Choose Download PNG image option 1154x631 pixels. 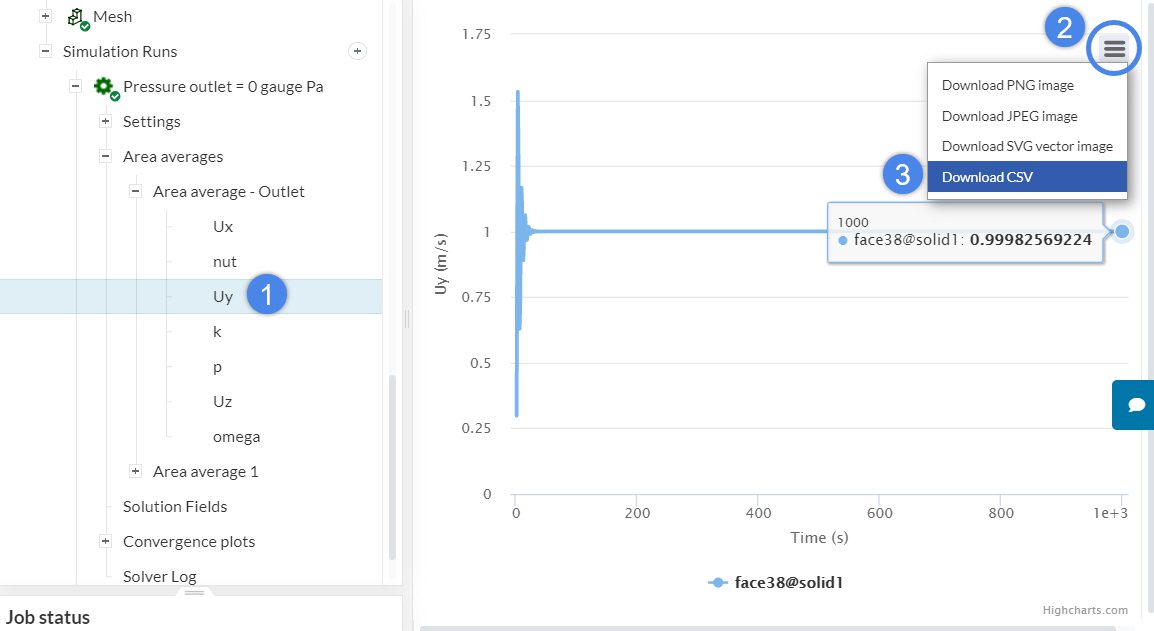pos(1007,85)
